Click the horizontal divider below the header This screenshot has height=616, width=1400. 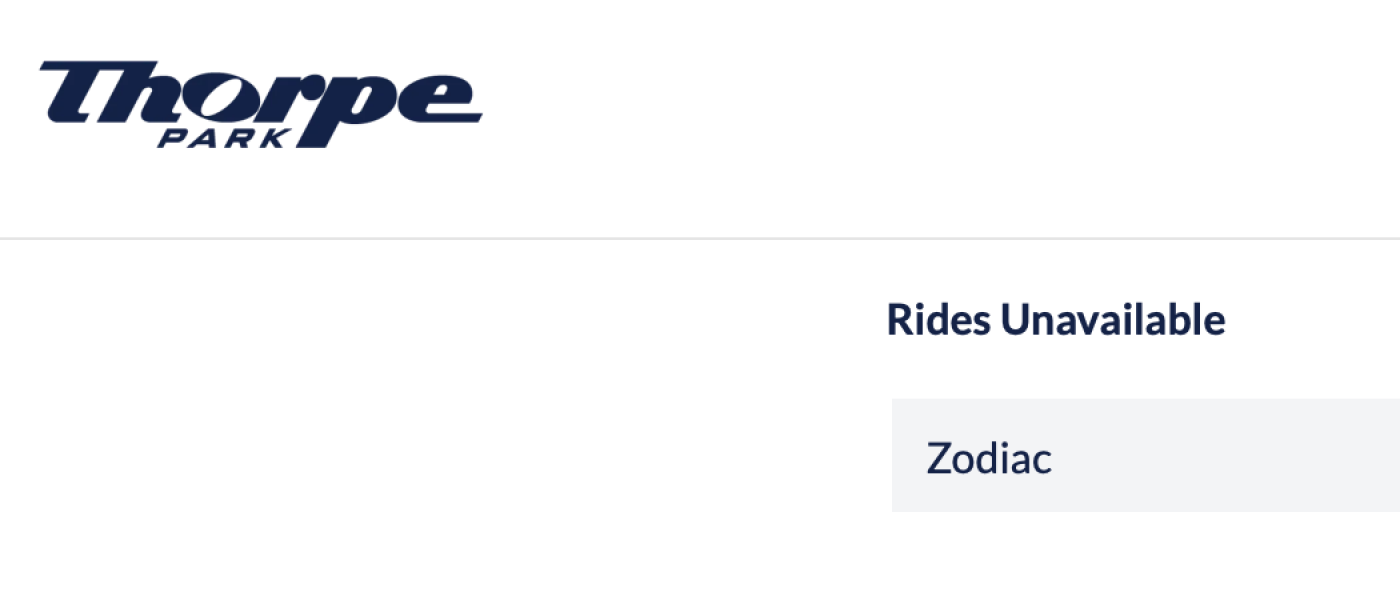click(700, 239)
